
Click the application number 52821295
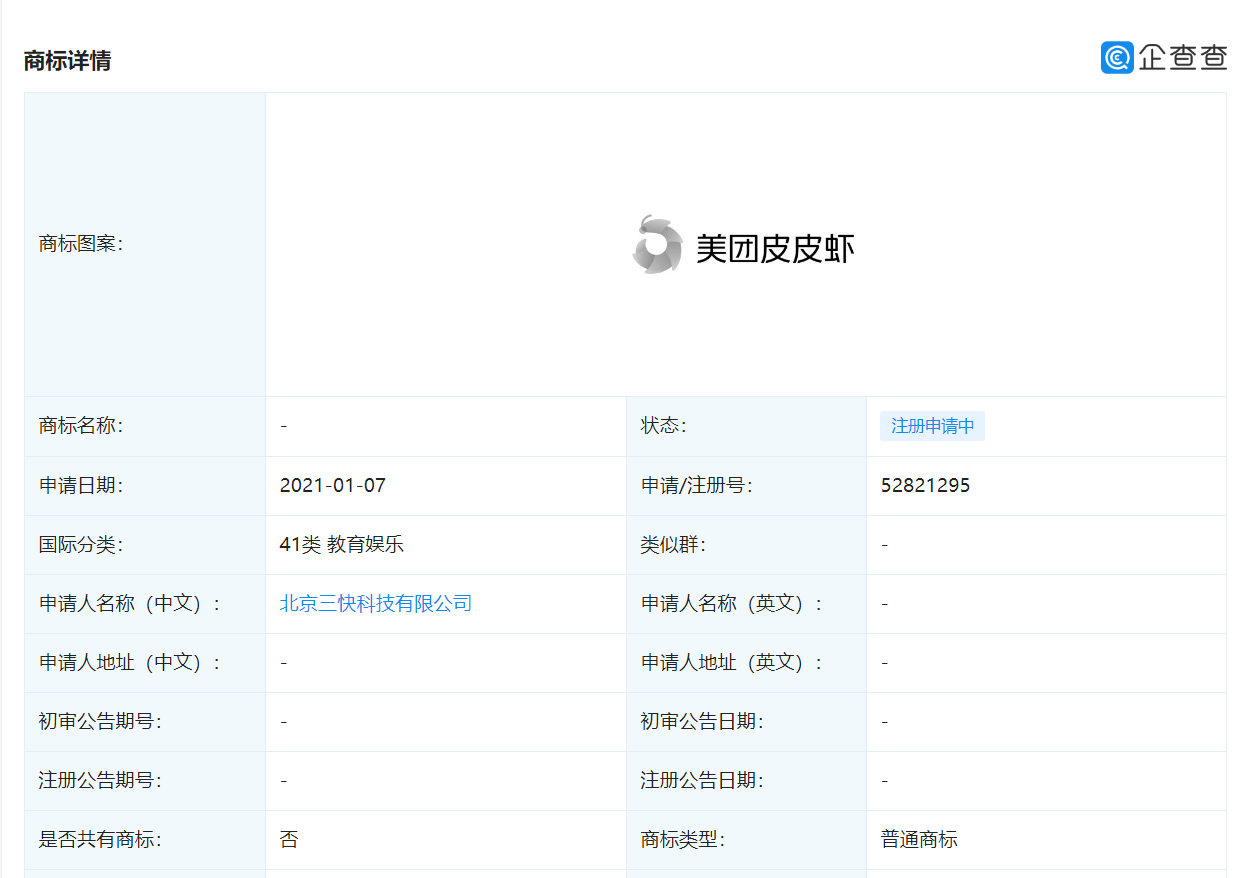click(925, 486)
